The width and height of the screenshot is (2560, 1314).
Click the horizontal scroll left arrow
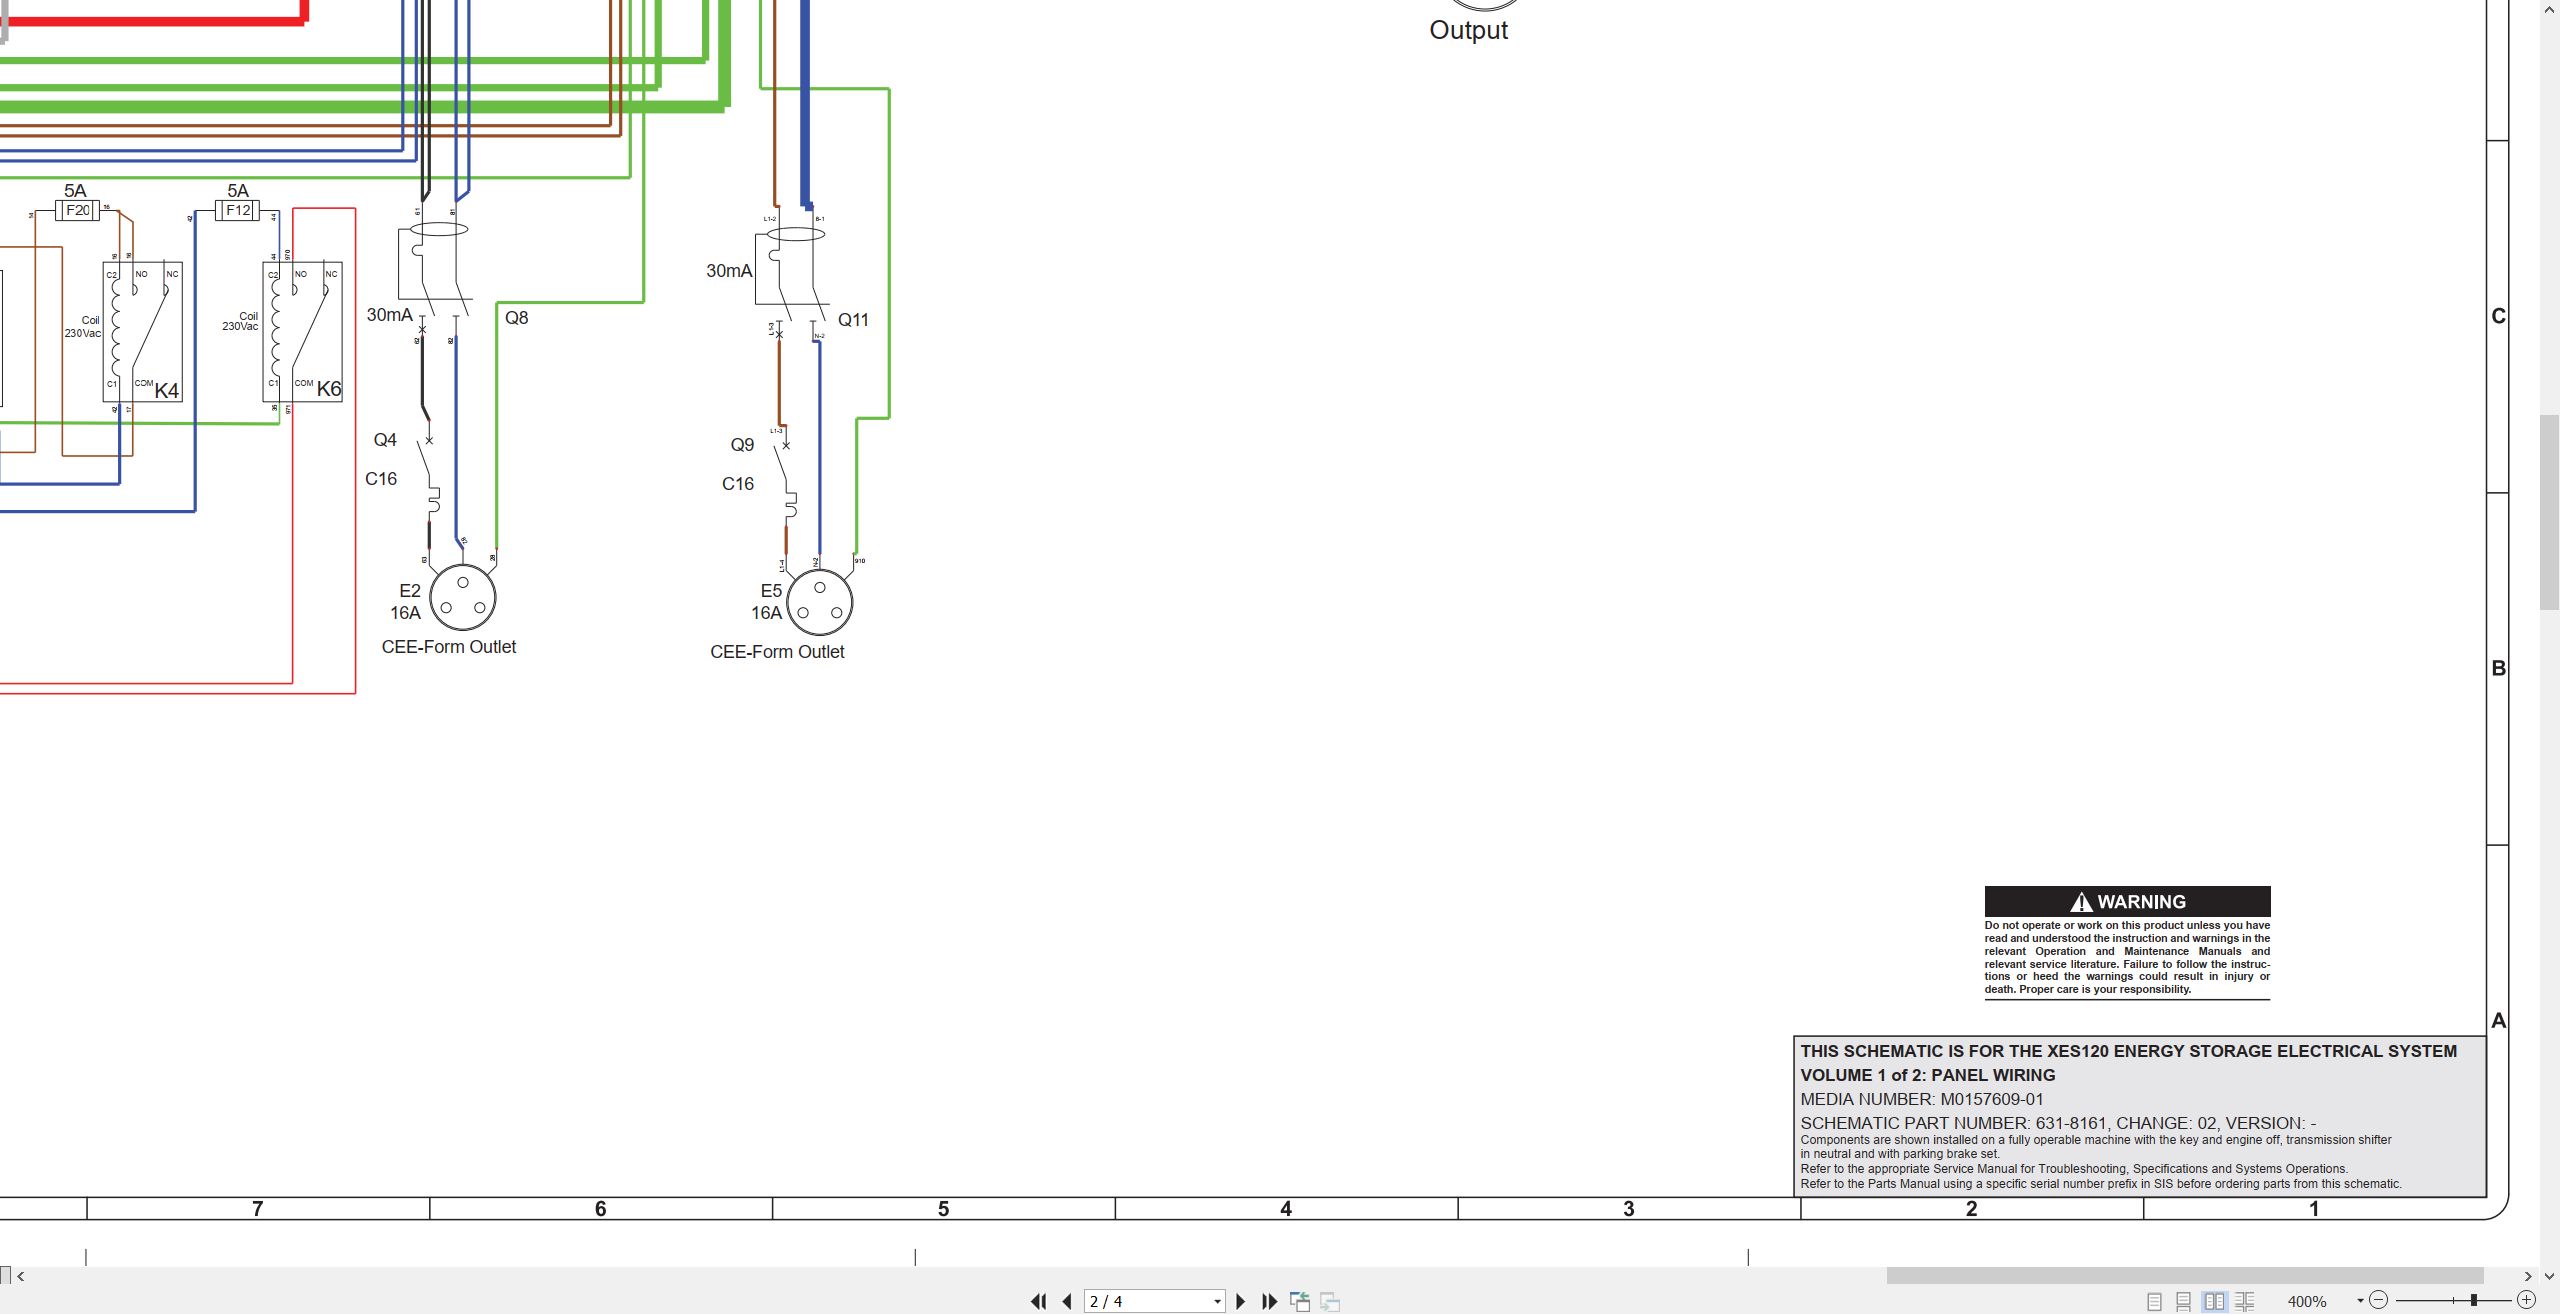point(21,1276)
